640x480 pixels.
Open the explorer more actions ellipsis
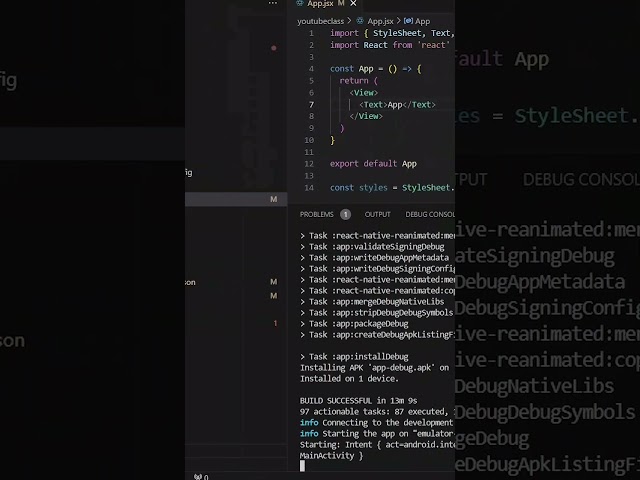point(273,3)
